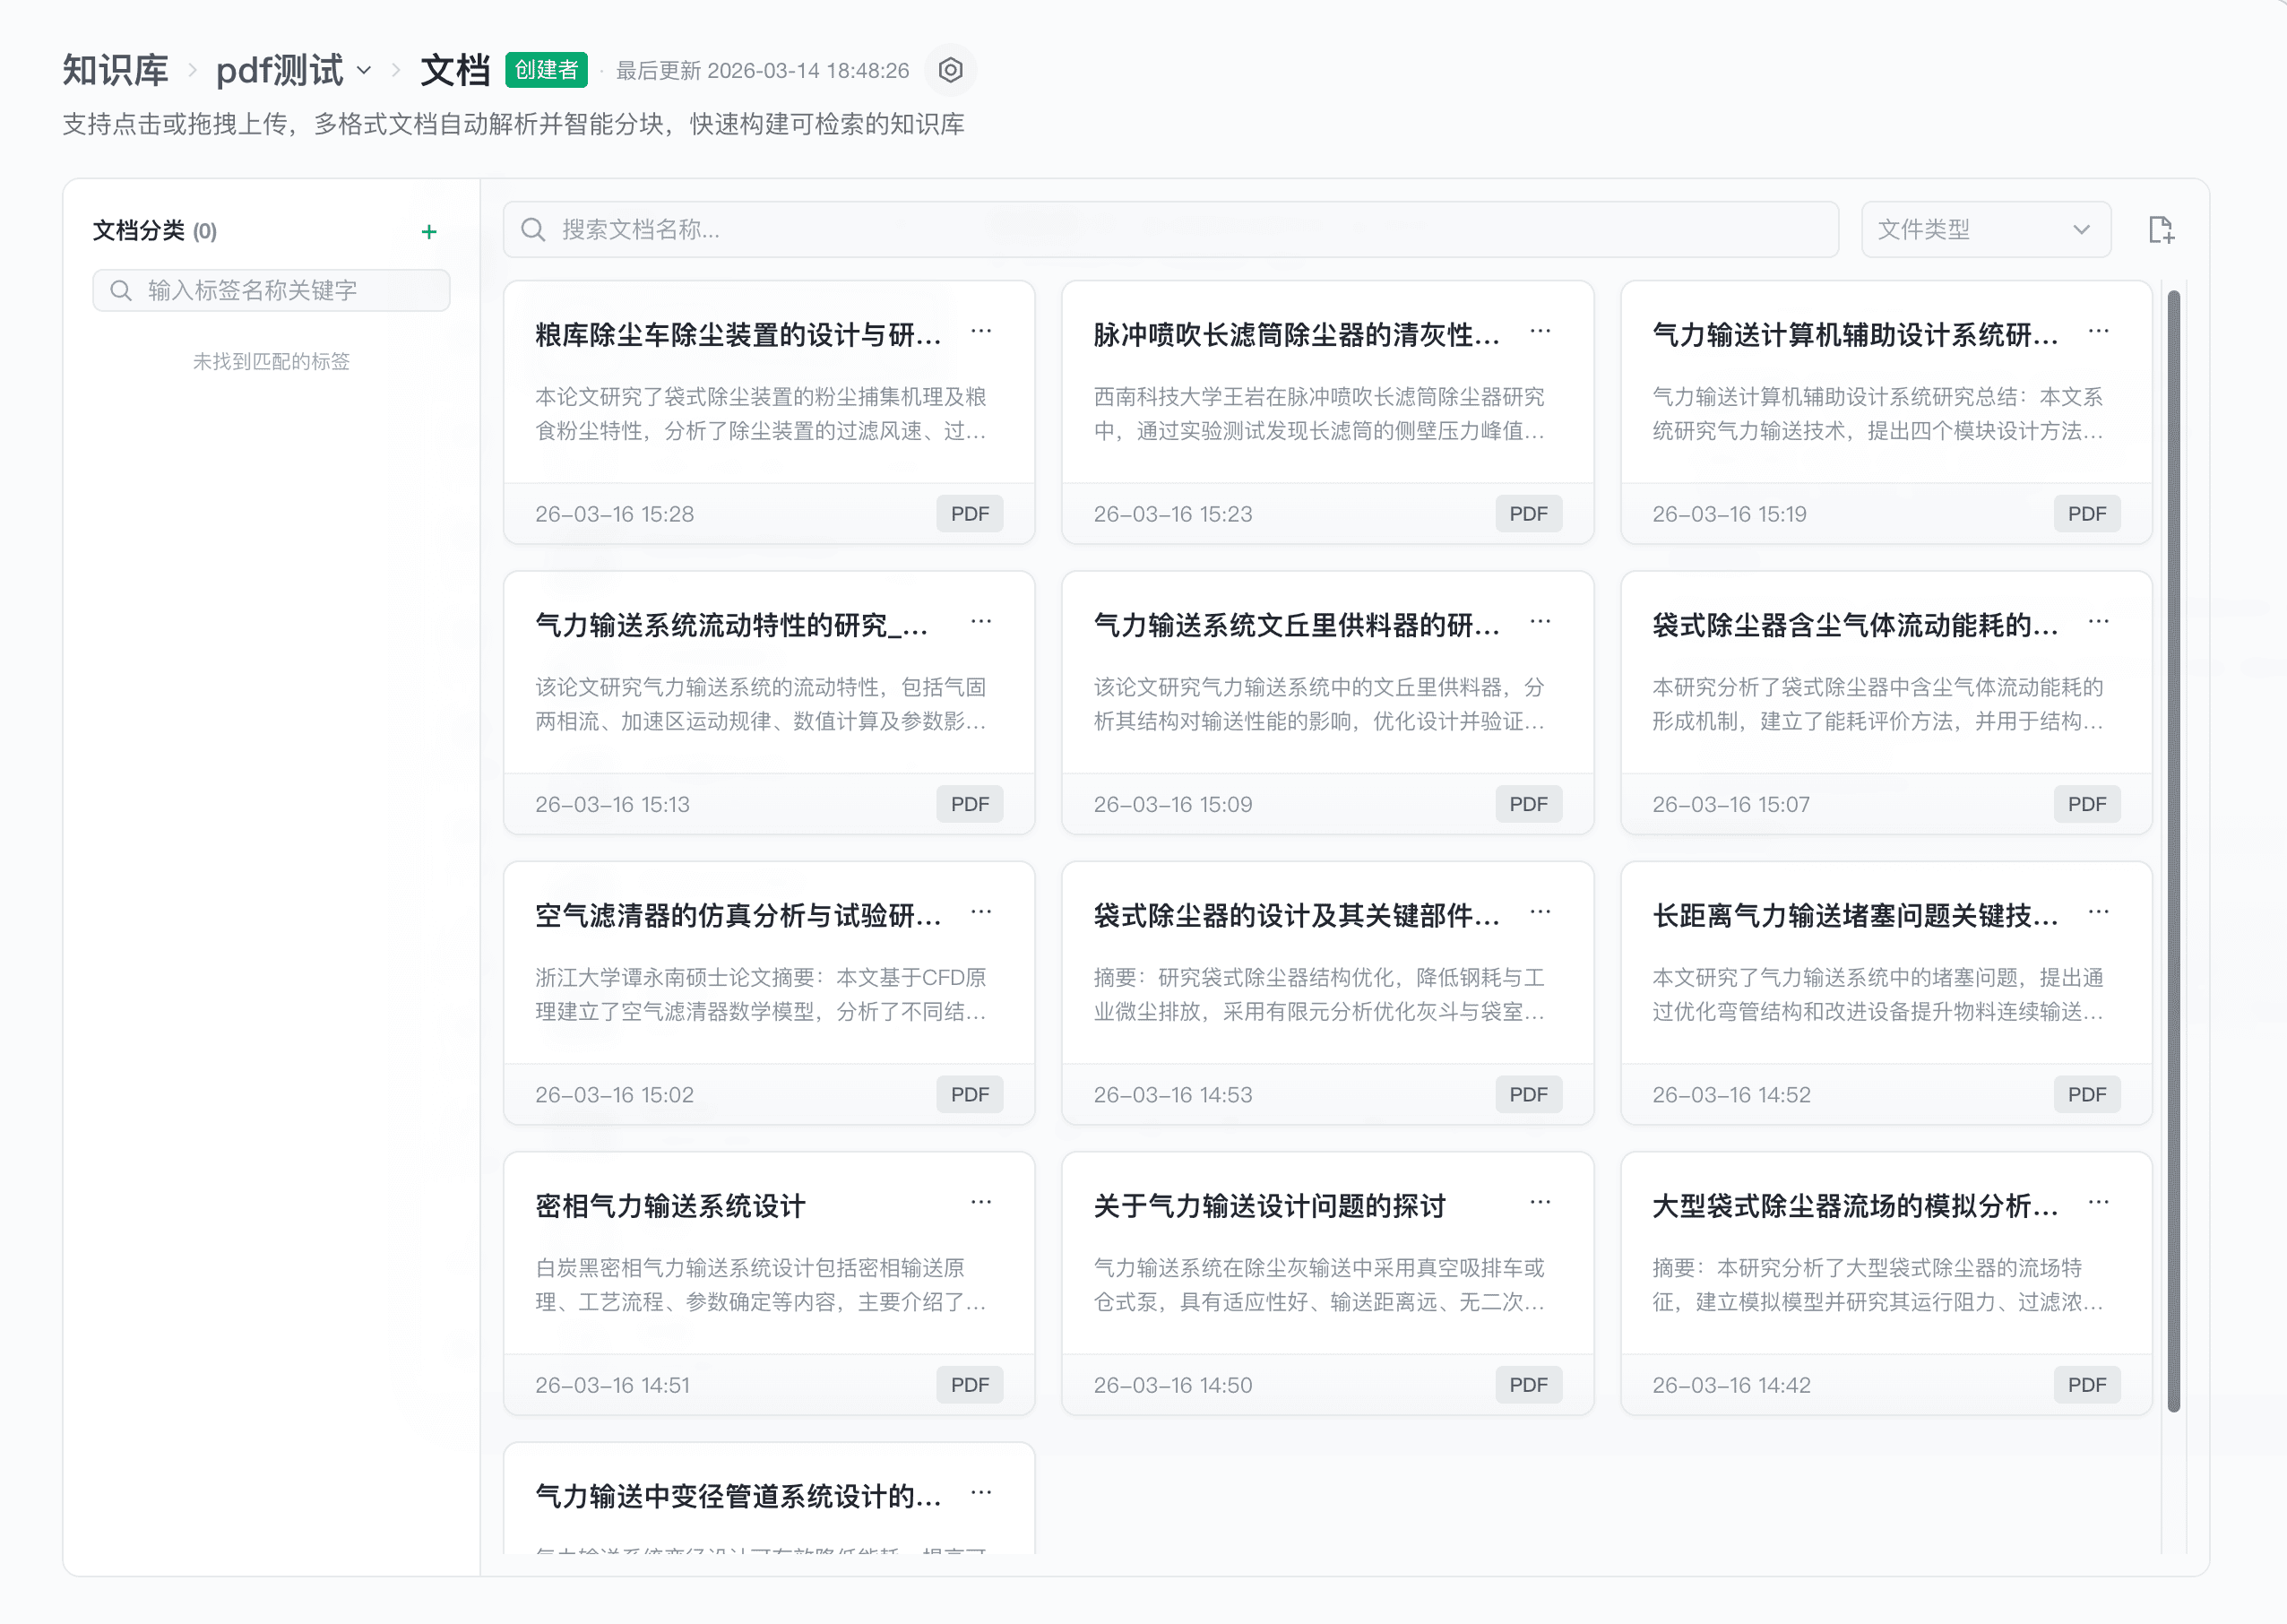The image size is (2287, 1624).
Task: Open more menu for 袋式除尘器含尘气体 card
Action: 2098,622
